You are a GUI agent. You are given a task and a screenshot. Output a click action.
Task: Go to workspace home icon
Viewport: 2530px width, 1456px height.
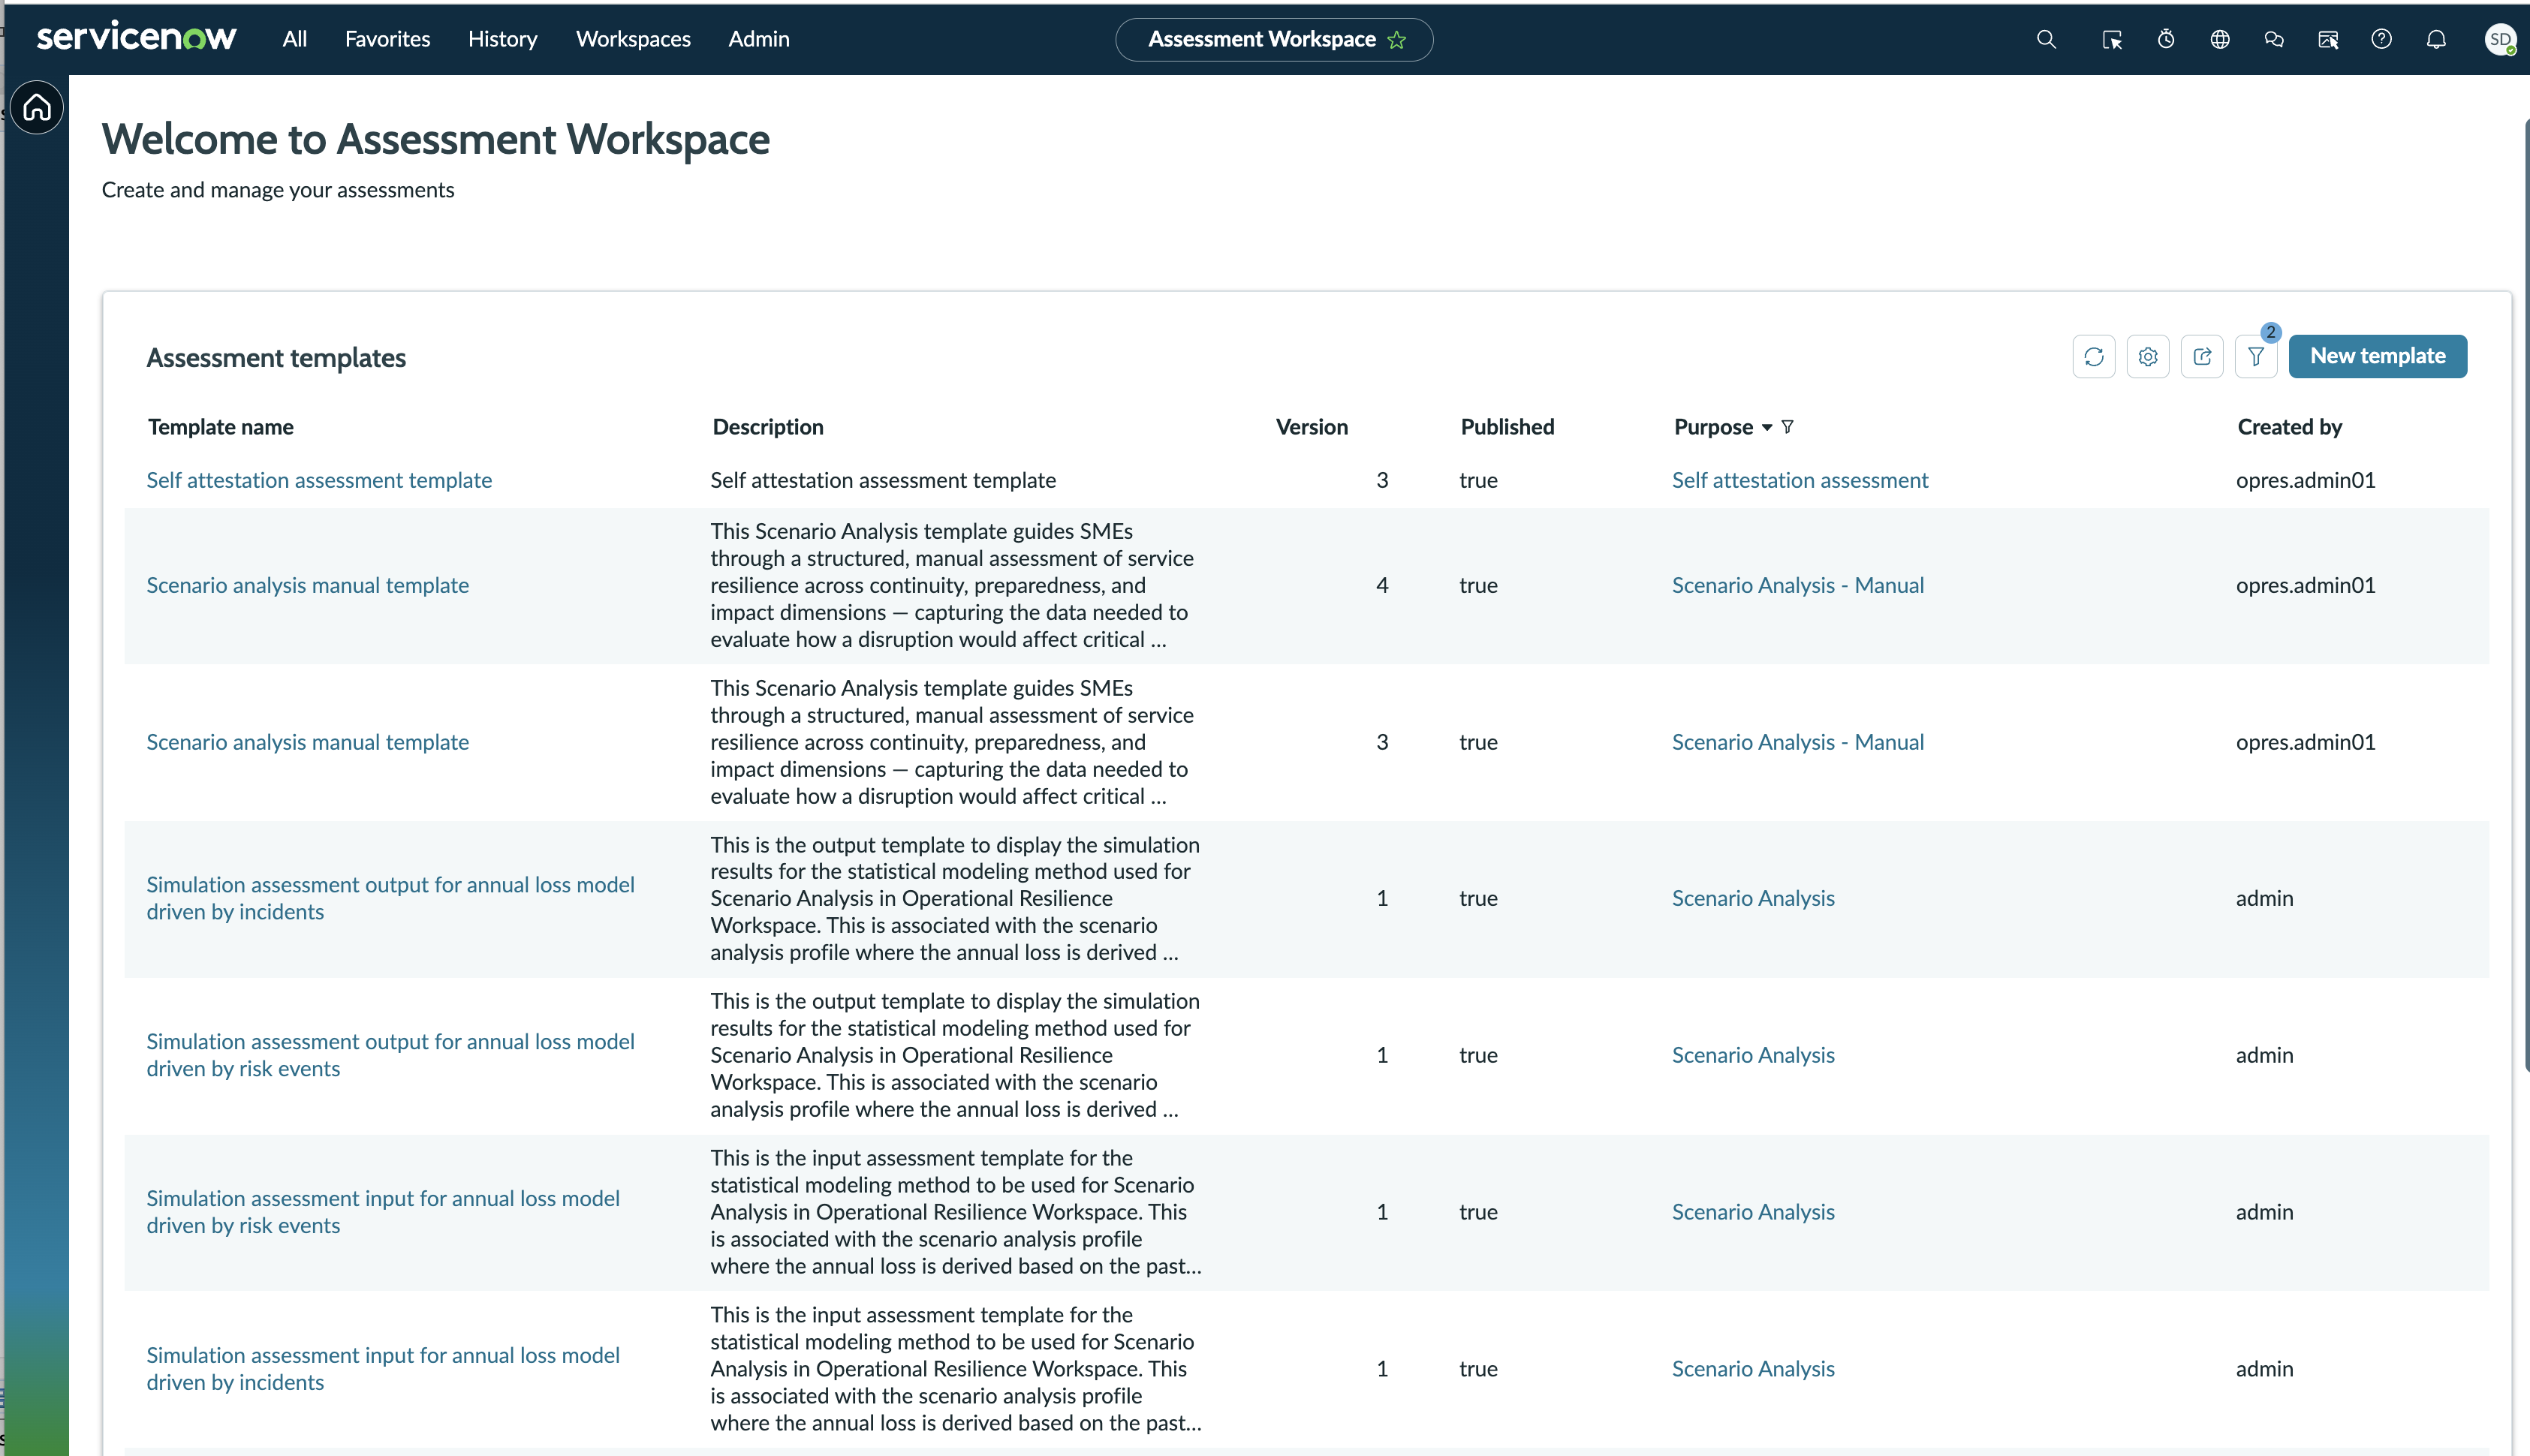[37, 107]
